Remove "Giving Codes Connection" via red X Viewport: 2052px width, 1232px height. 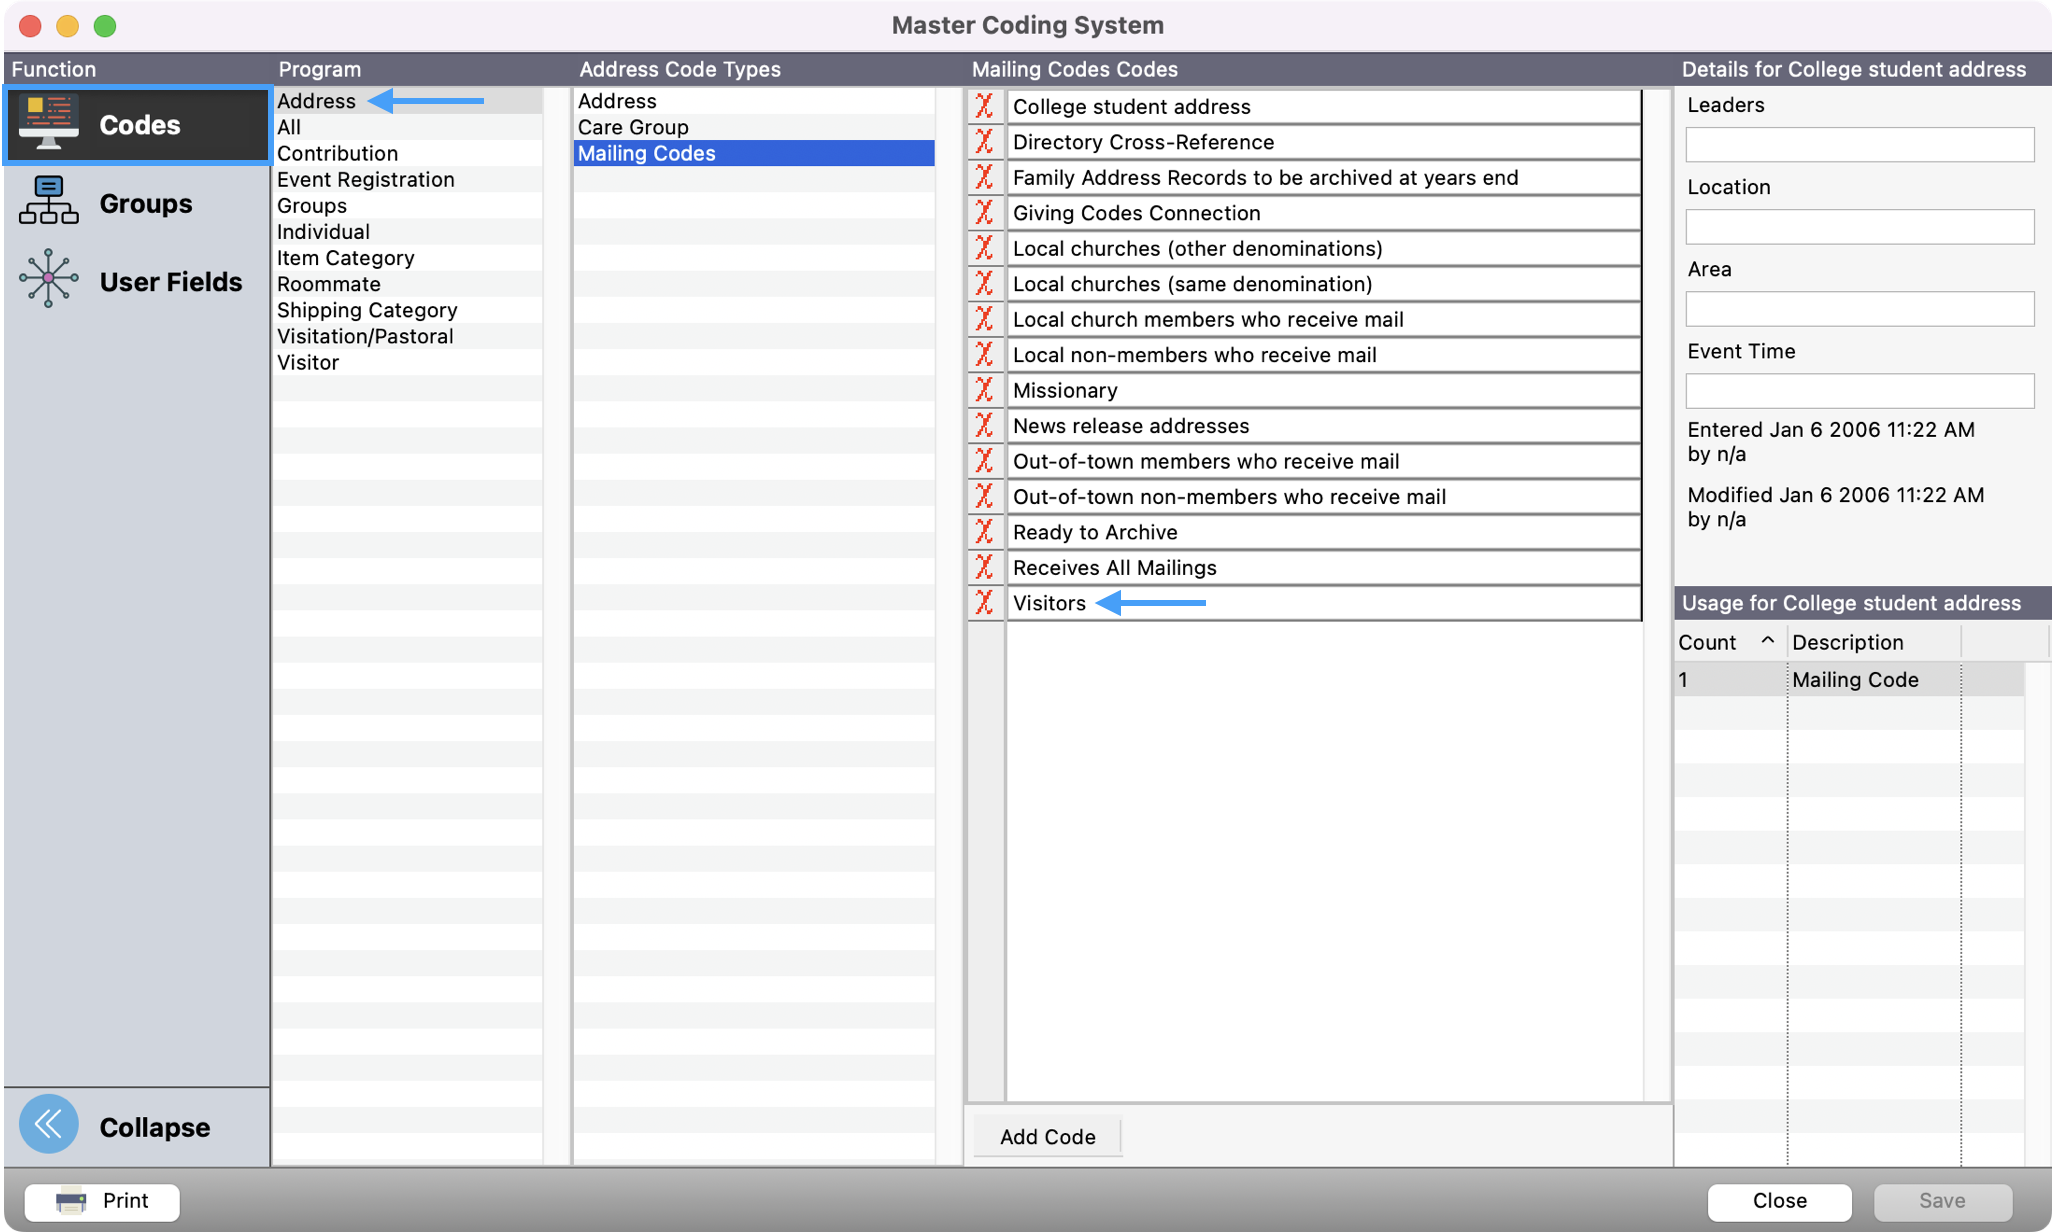[985, 212]
